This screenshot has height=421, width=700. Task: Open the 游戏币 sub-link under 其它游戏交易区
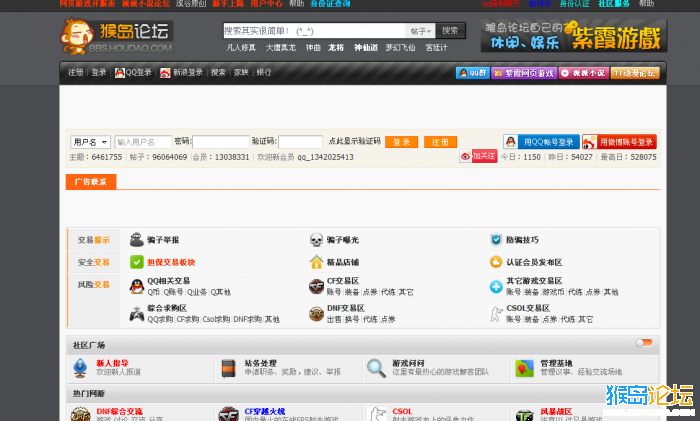click(x=553, y=292)
